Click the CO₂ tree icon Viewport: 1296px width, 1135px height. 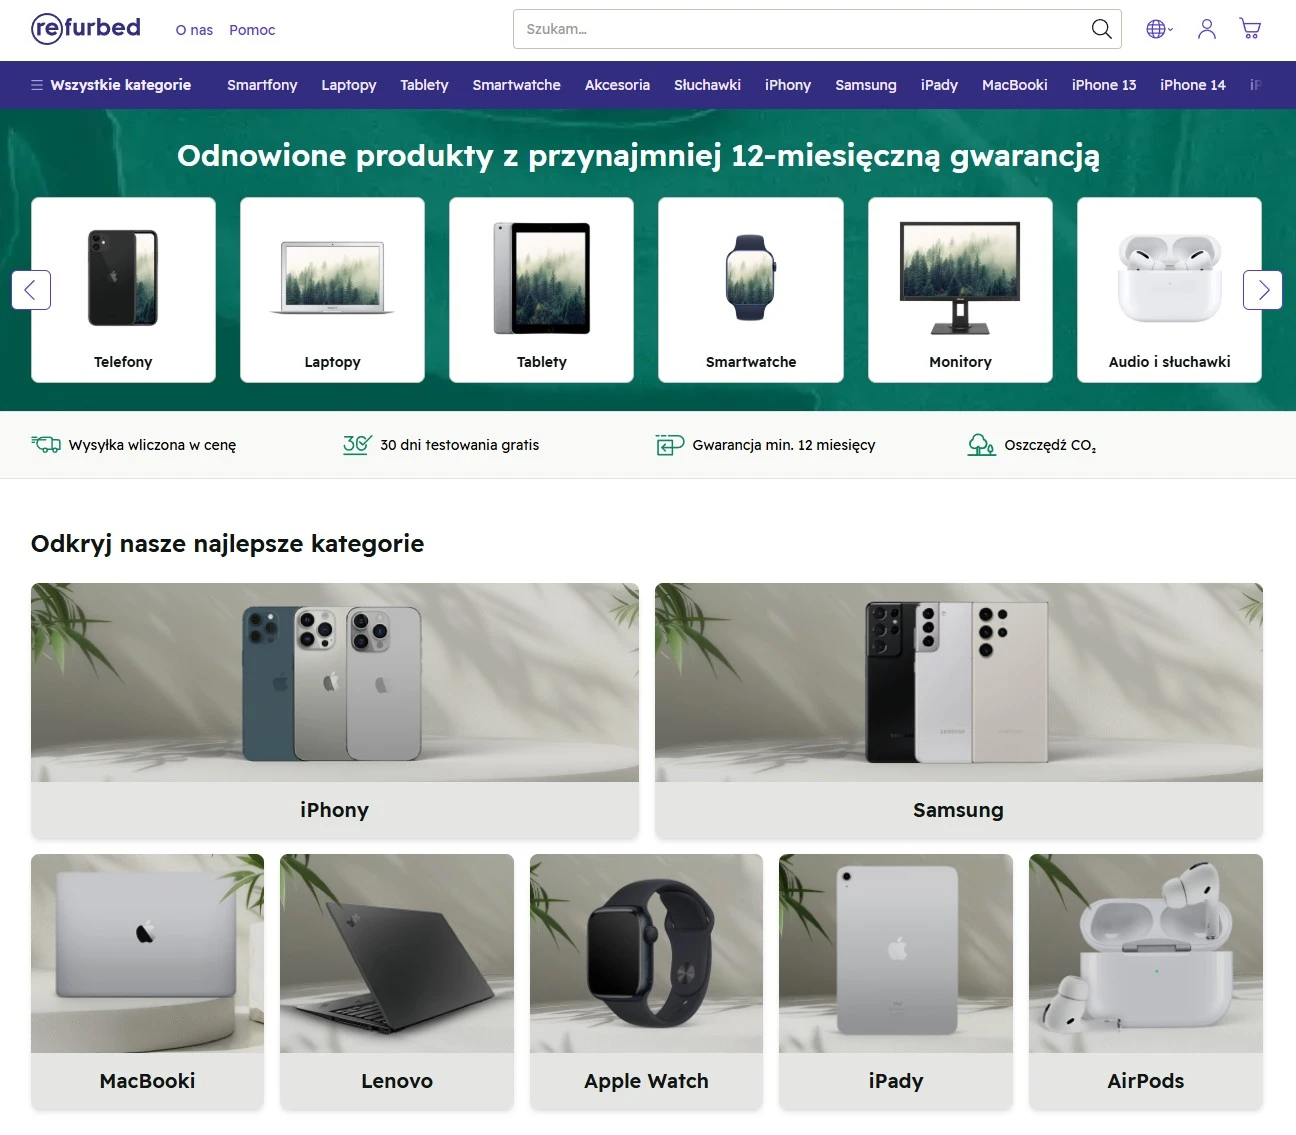pyautogui.click(x=981, y=444)
